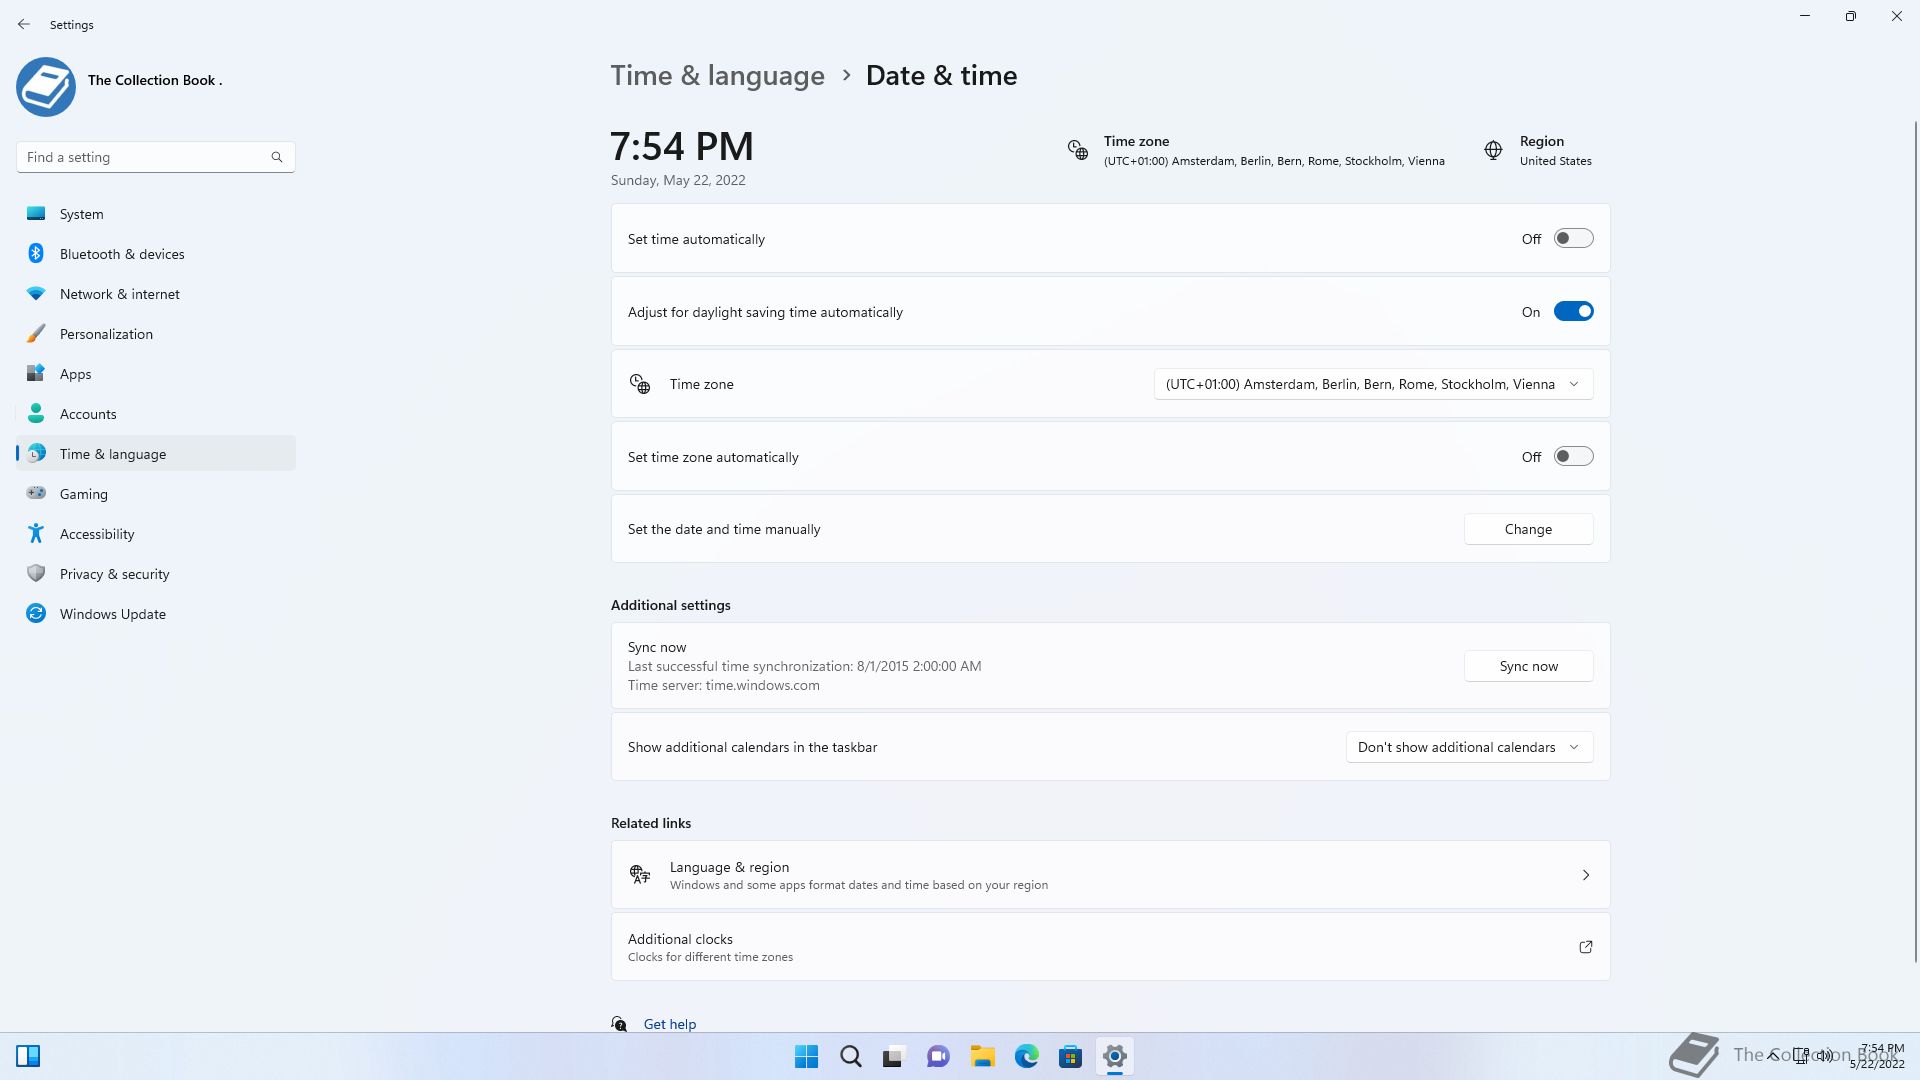Click the Privacy shield icon
This screenshot has height=1080, width=1920.
[x=36, y=573]
